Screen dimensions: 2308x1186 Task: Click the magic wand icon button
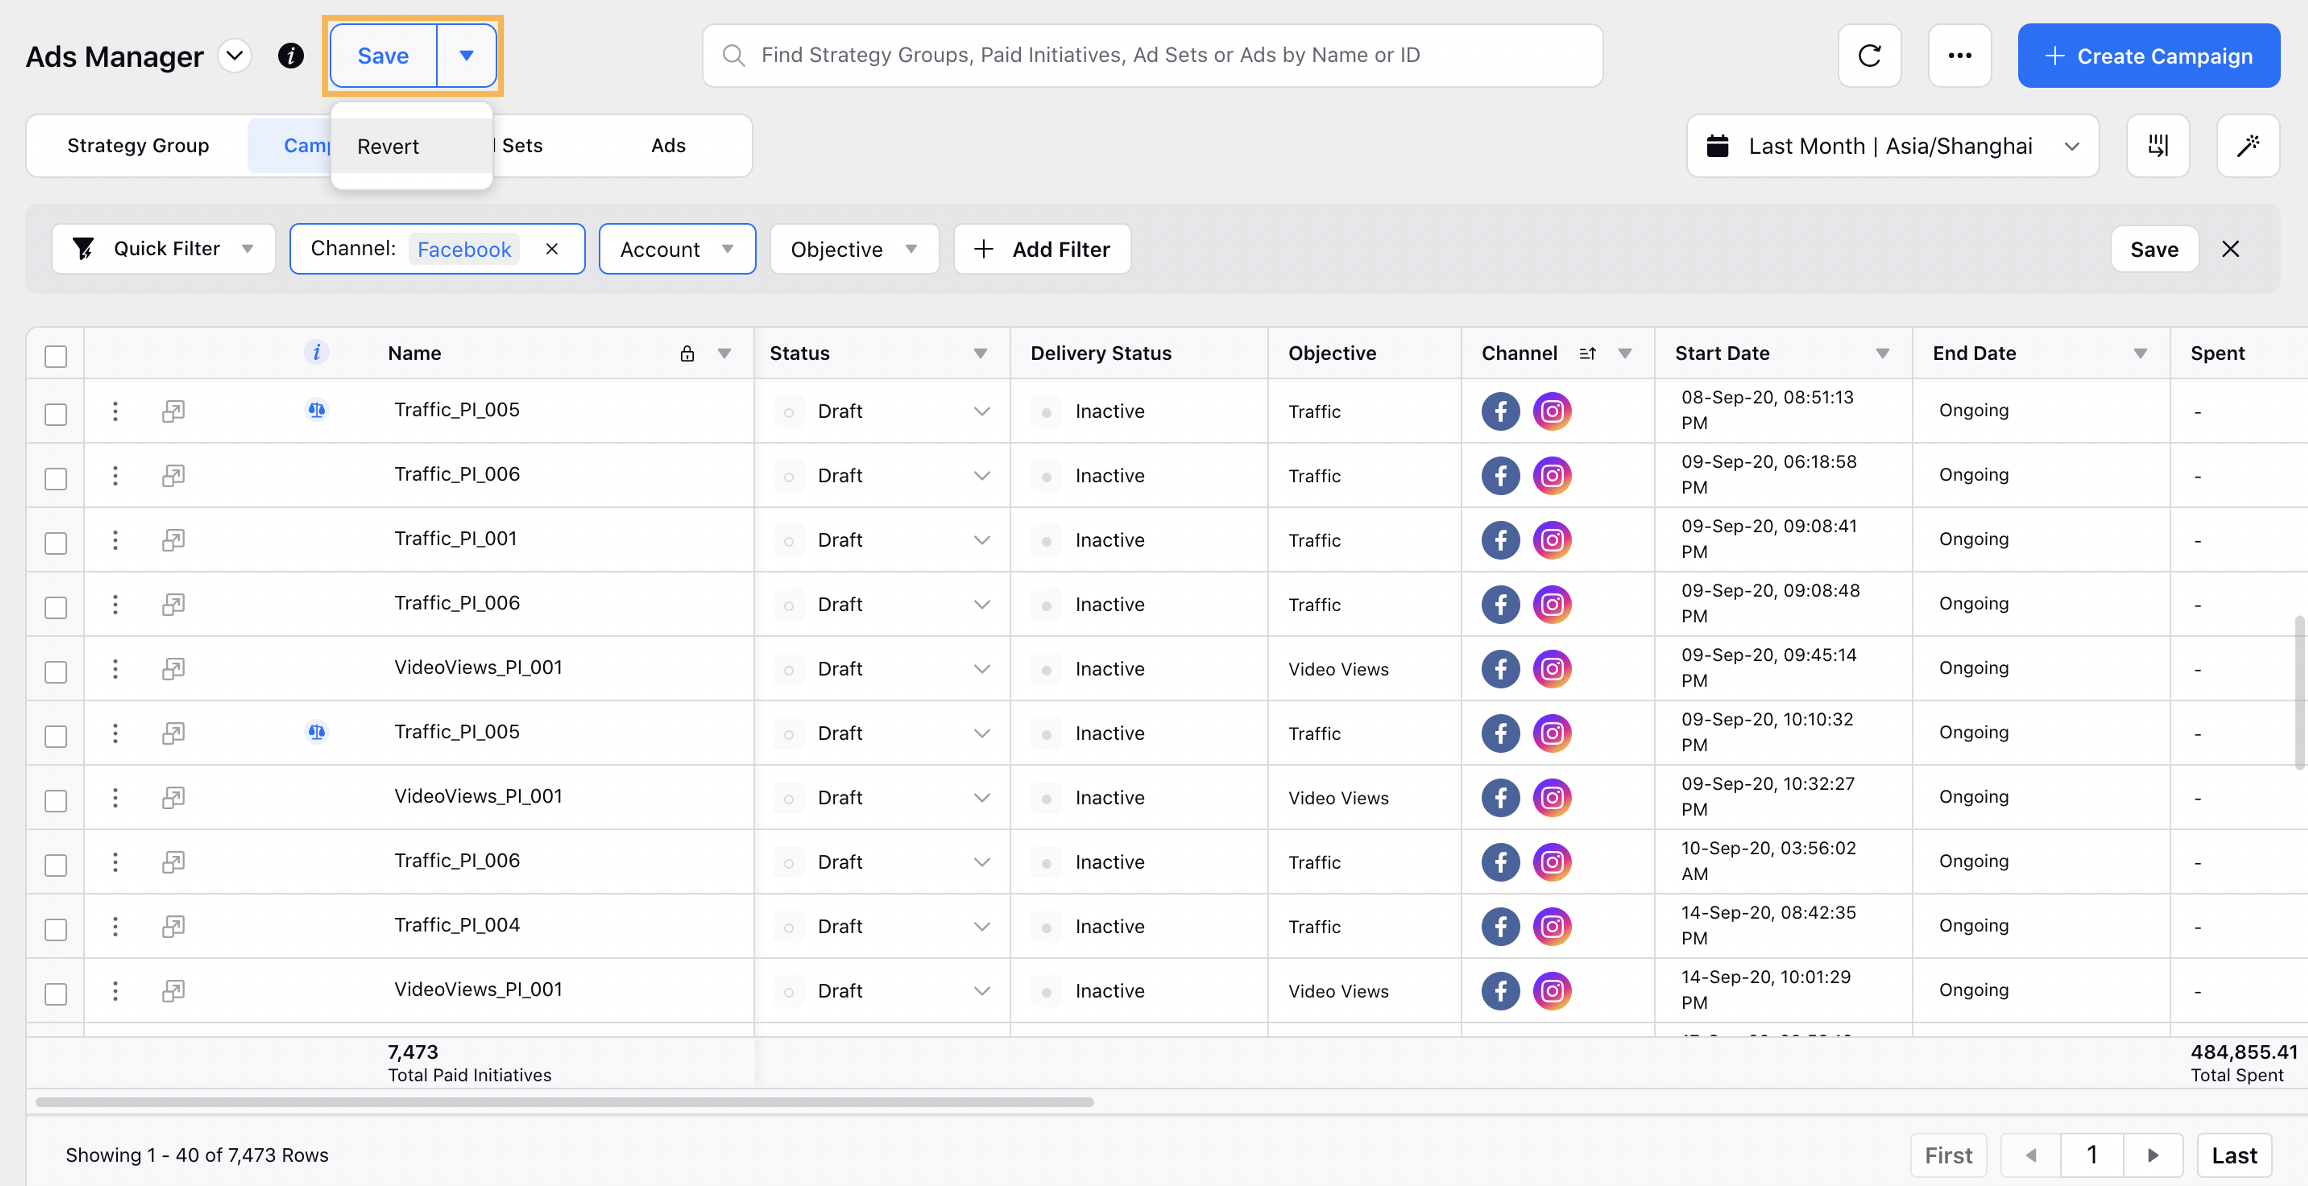2248,146
